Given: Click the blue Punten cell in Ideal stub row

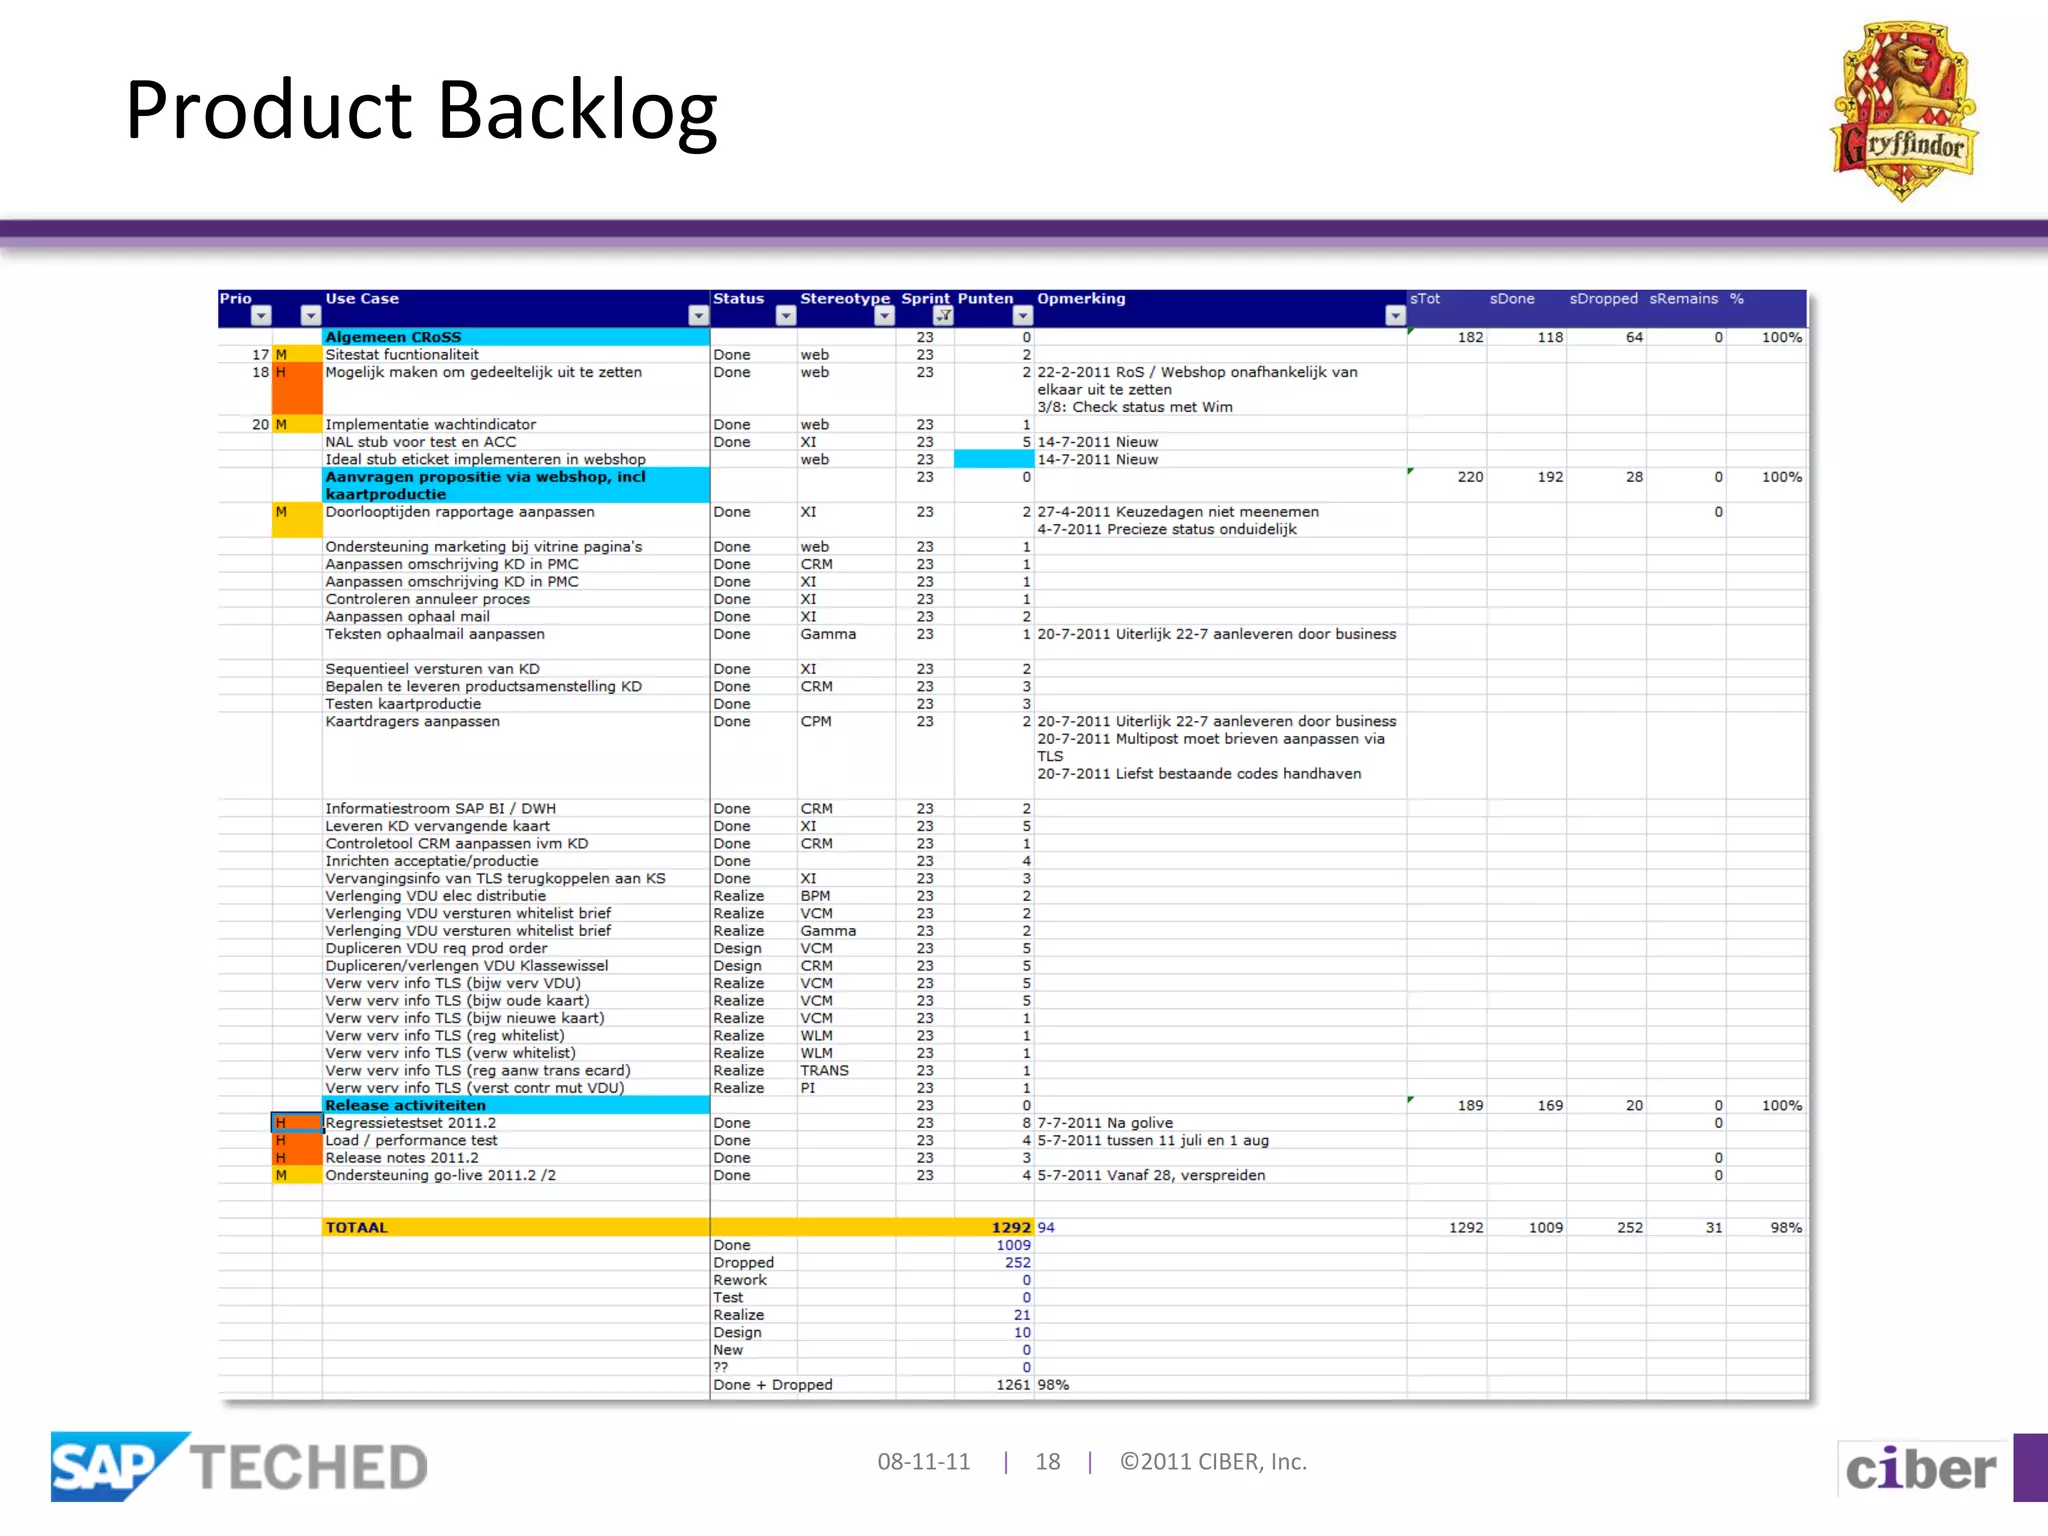Looking at the screenshot, I should click(x=994, y=459).
